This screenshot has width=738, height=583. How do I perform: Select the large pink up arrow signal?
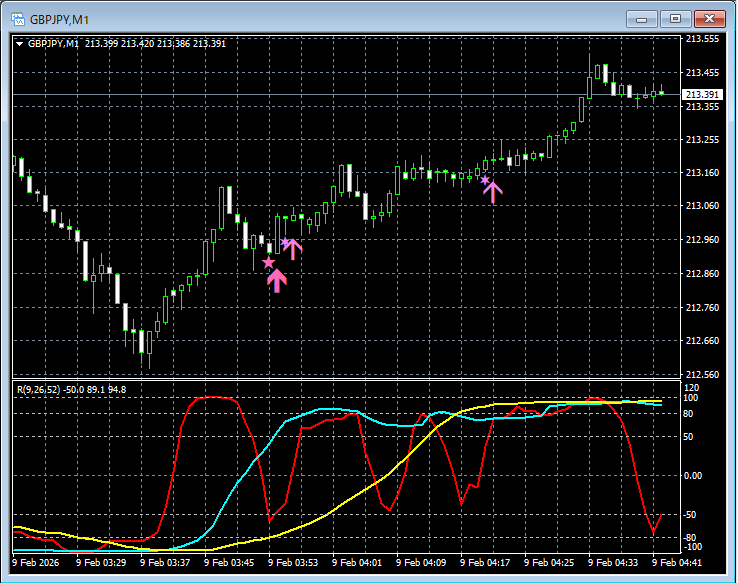pos(277,281)
